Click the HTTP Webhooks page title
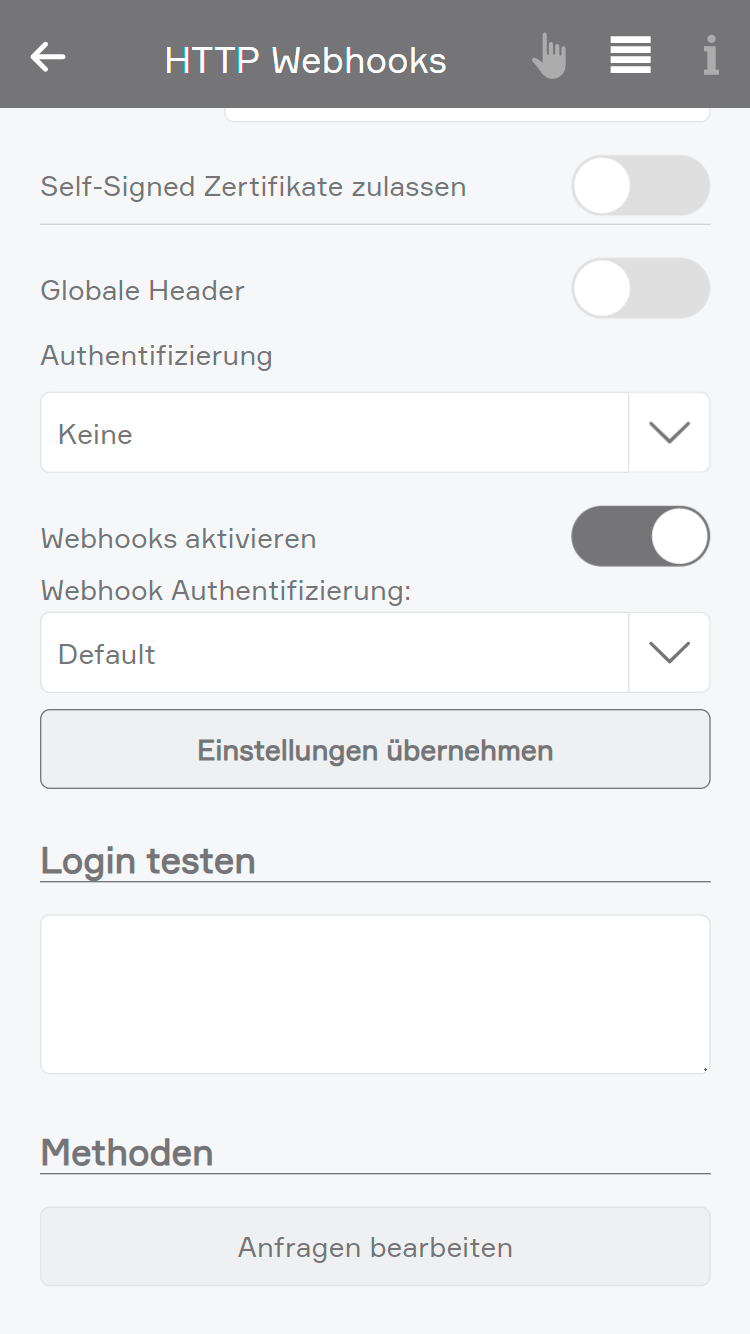Viewport: 750px width, 1334px height. click(305, 60)
